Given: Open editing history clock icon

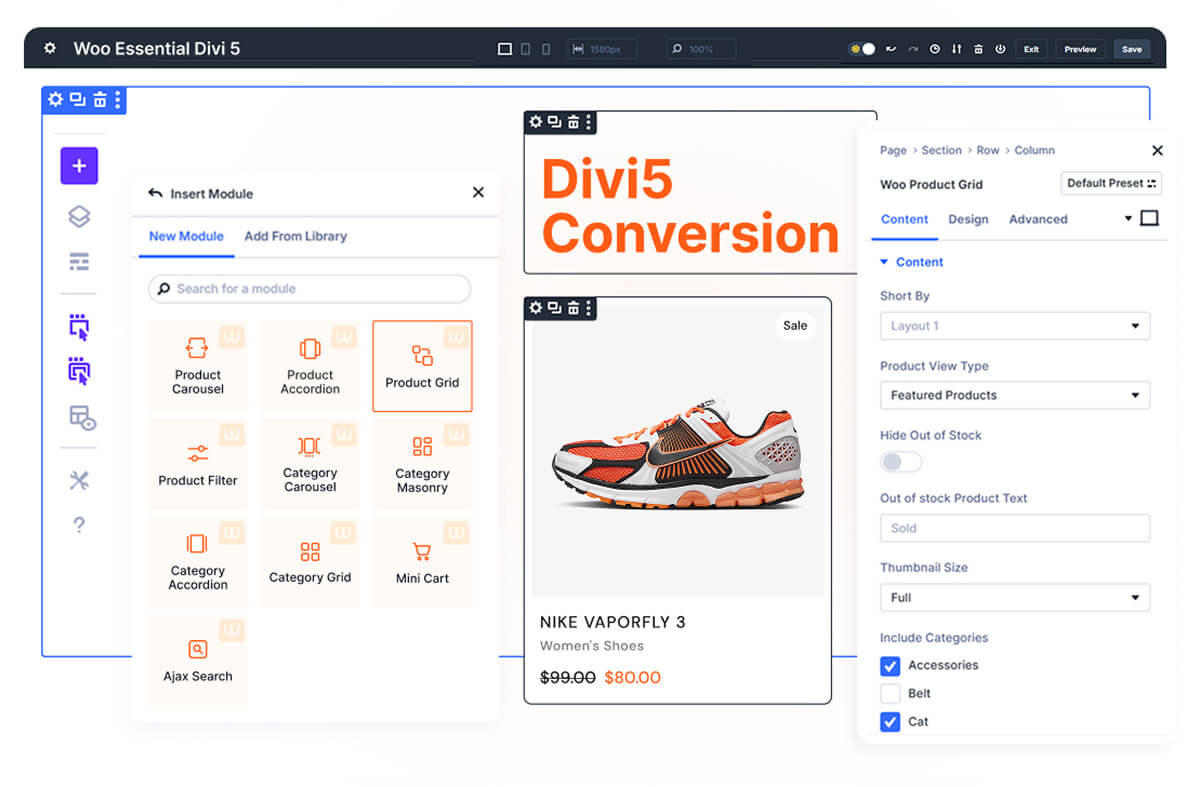Looking at the screenshot, I should click(935, 49).
